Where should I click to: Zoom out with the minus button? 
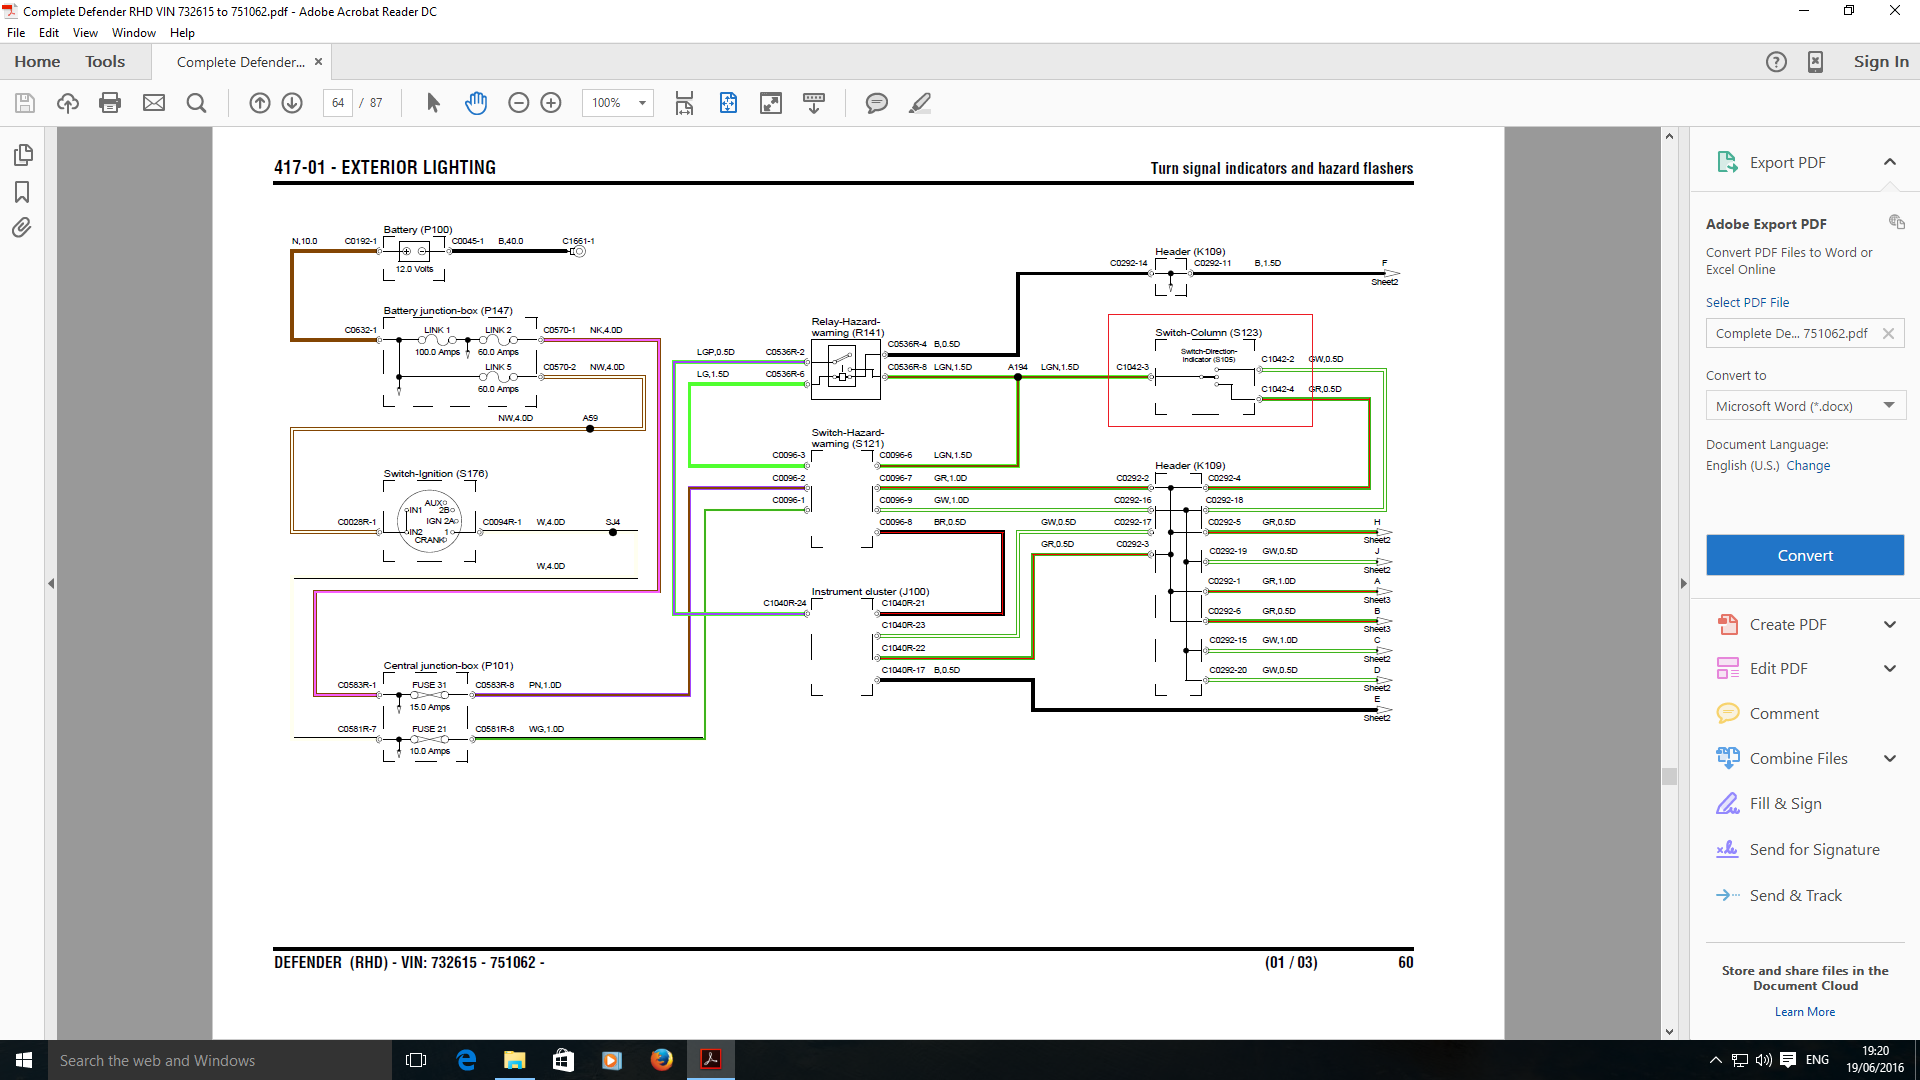tap(518, 103)
